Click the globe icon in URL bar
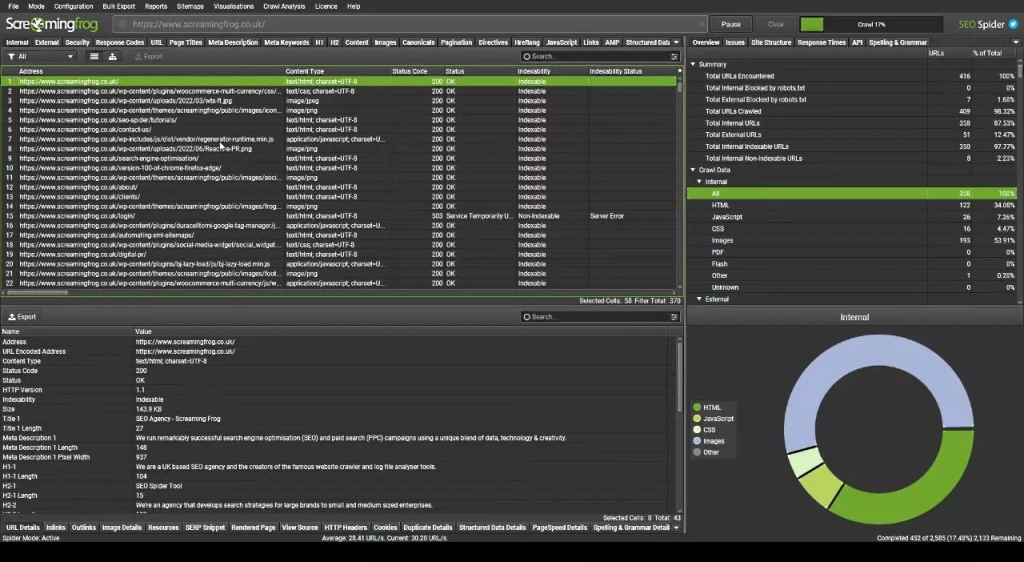This screenshot has width=1024, height=562. 122,24
